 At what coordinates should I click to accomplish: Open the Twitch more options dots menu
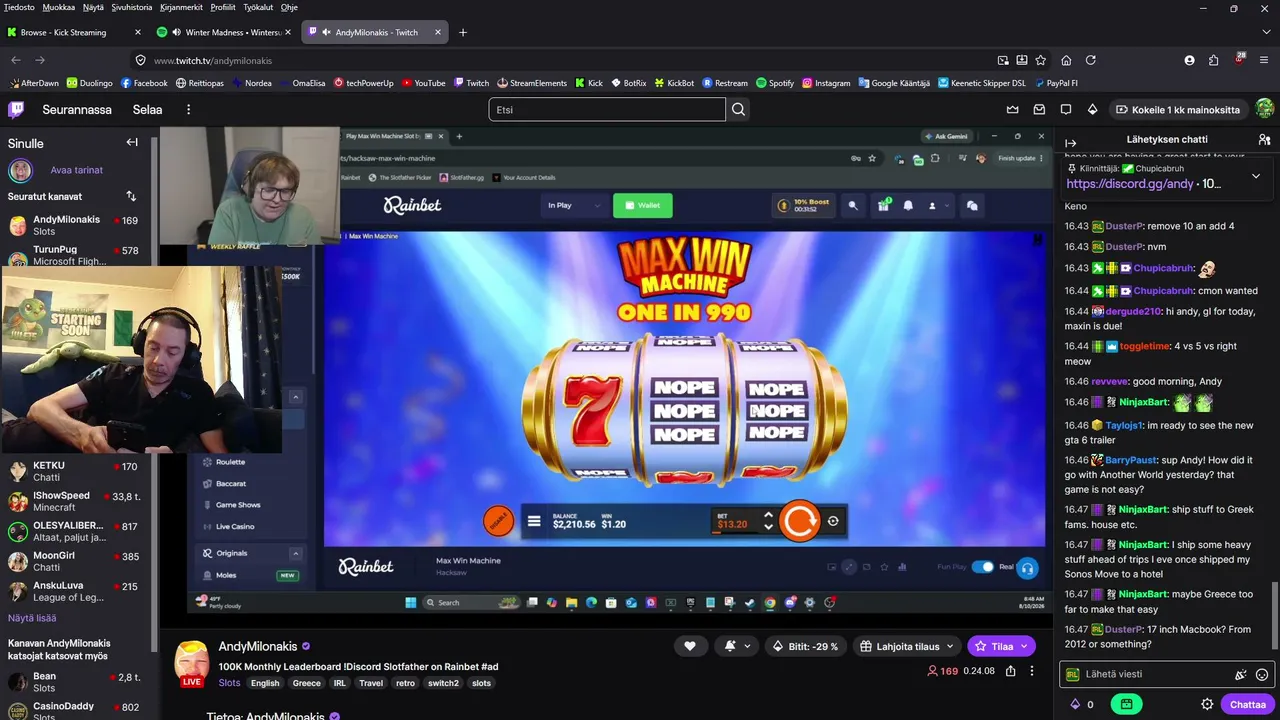[188, 109]
